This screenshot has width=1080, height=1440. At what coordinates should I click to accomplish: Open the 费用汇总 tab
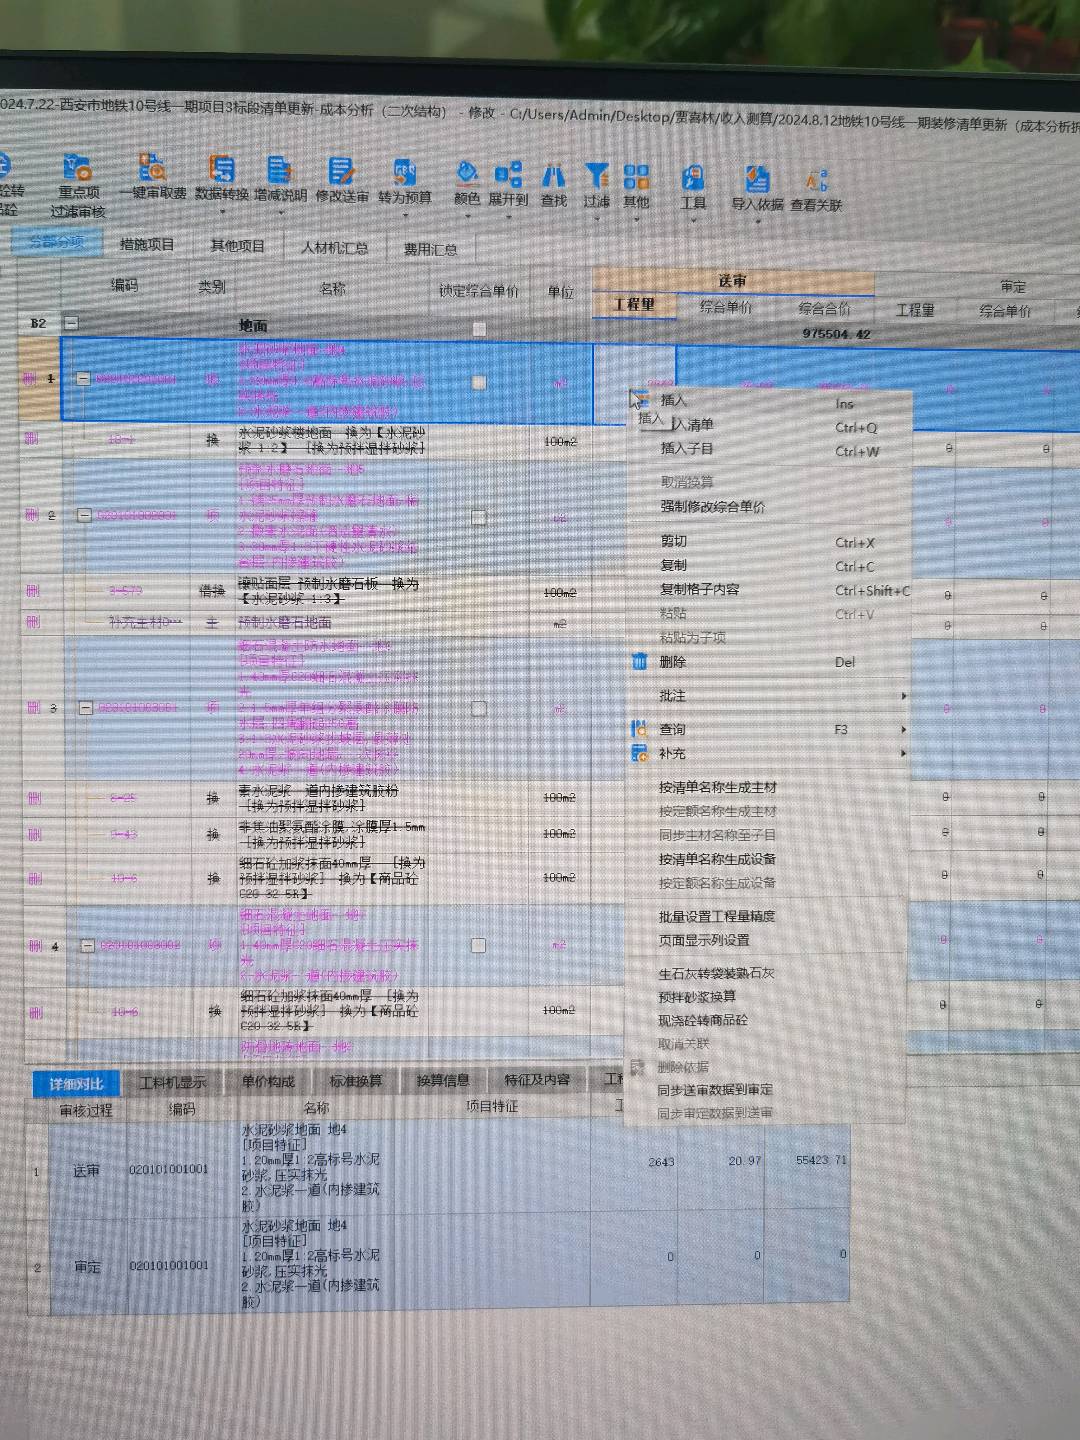click(430, 250)
